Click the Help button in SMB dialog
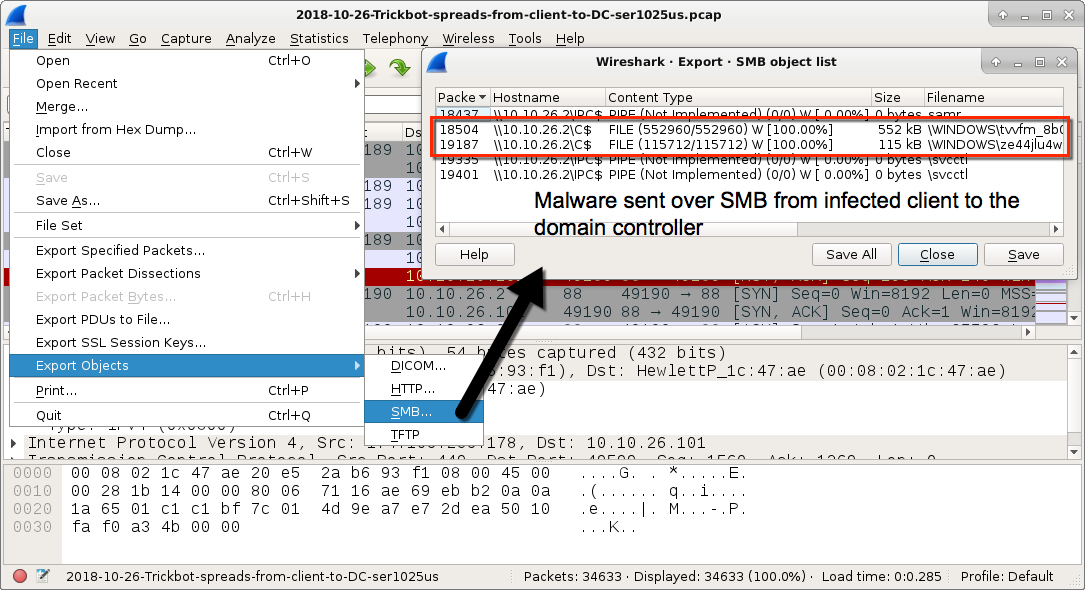 (x=475, y=255)
